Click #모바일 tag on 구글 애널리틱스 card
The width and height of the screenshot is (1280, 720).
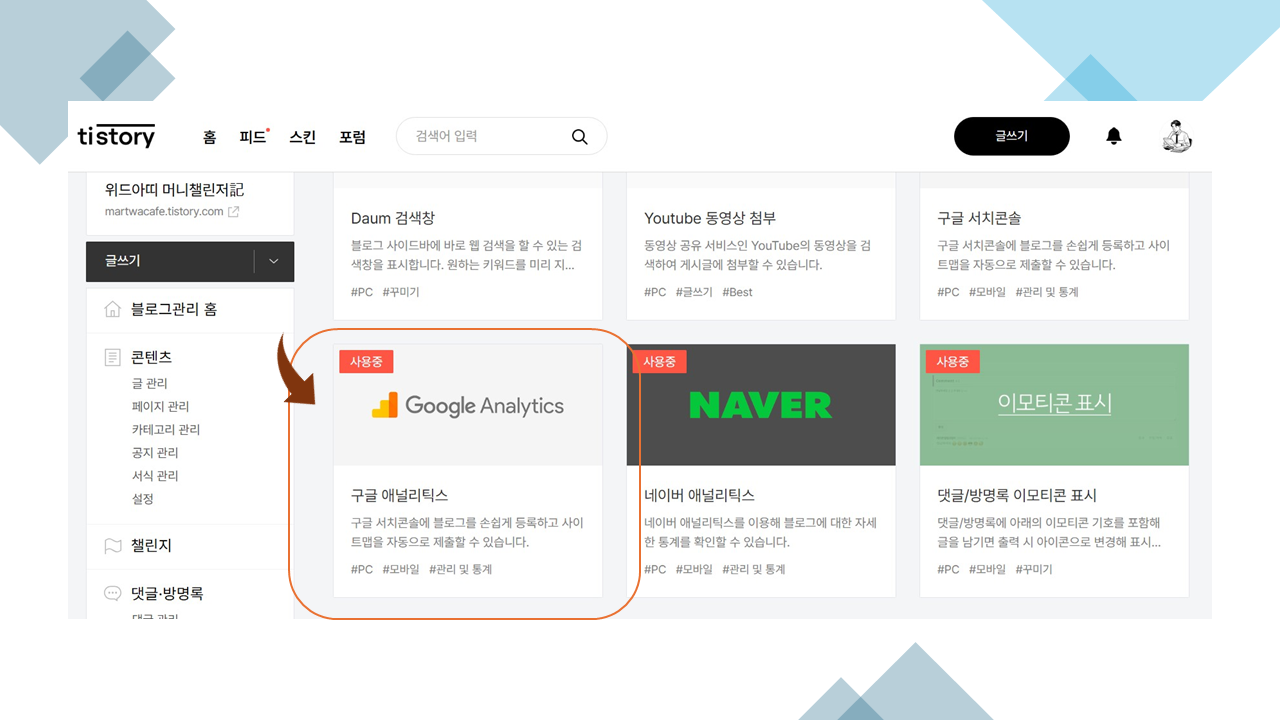coord(401,569)
